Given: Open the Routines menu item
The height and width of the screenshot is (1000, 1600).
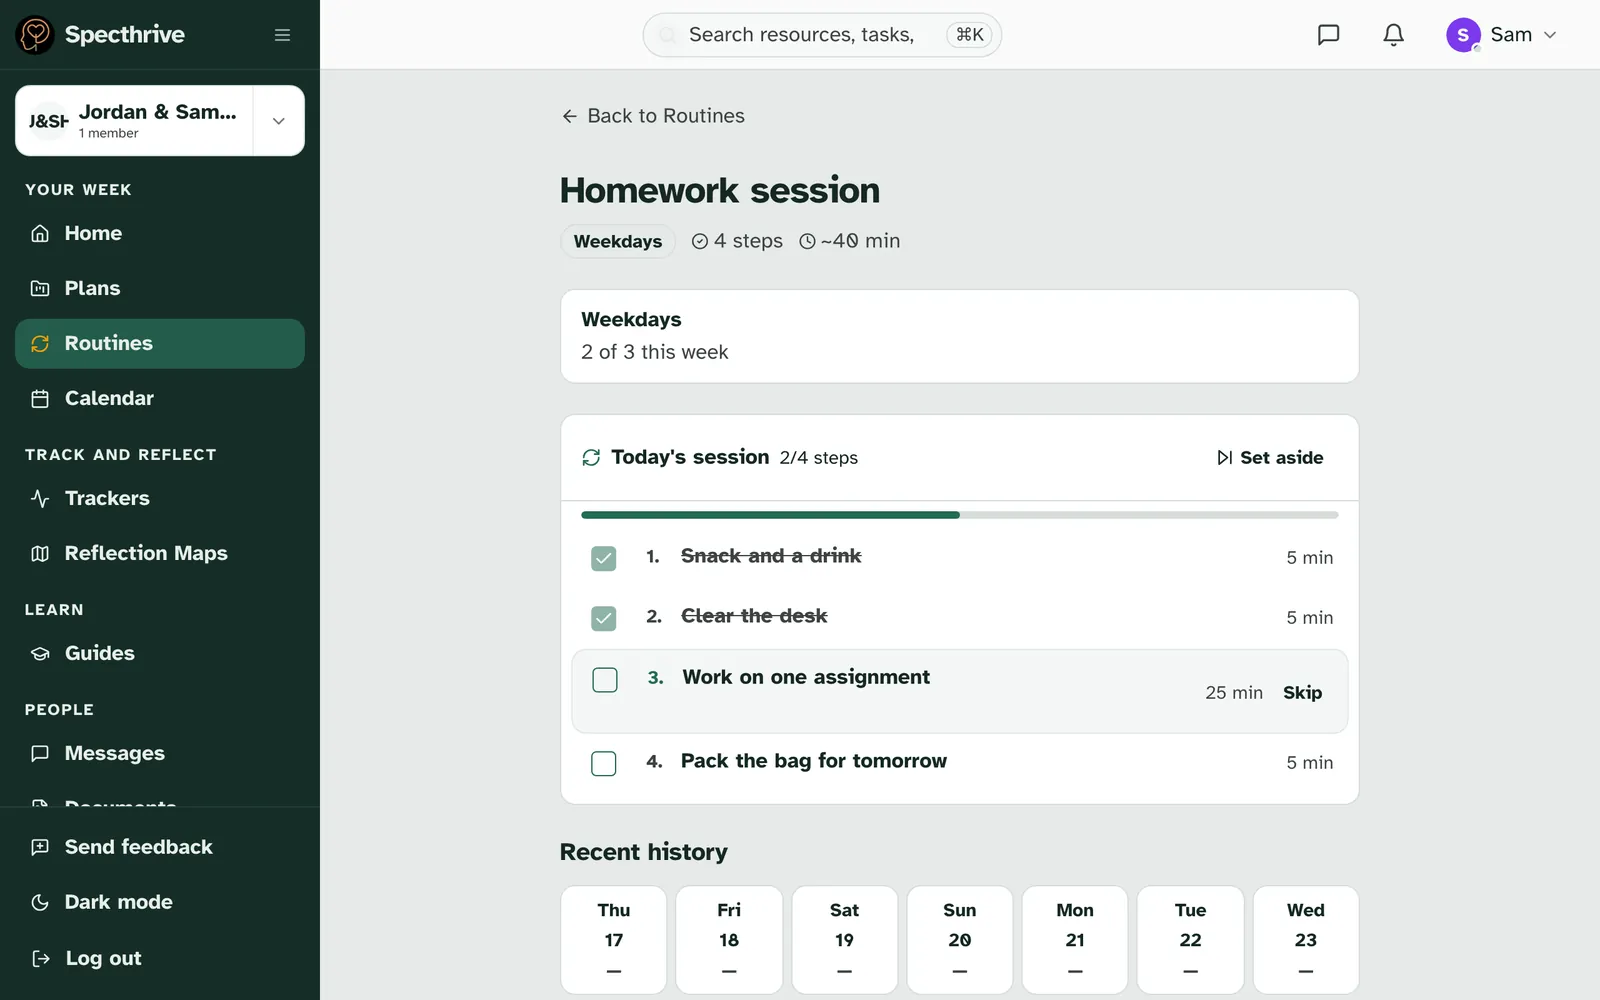Looking at the screenshot, I should tap(160, 343).
